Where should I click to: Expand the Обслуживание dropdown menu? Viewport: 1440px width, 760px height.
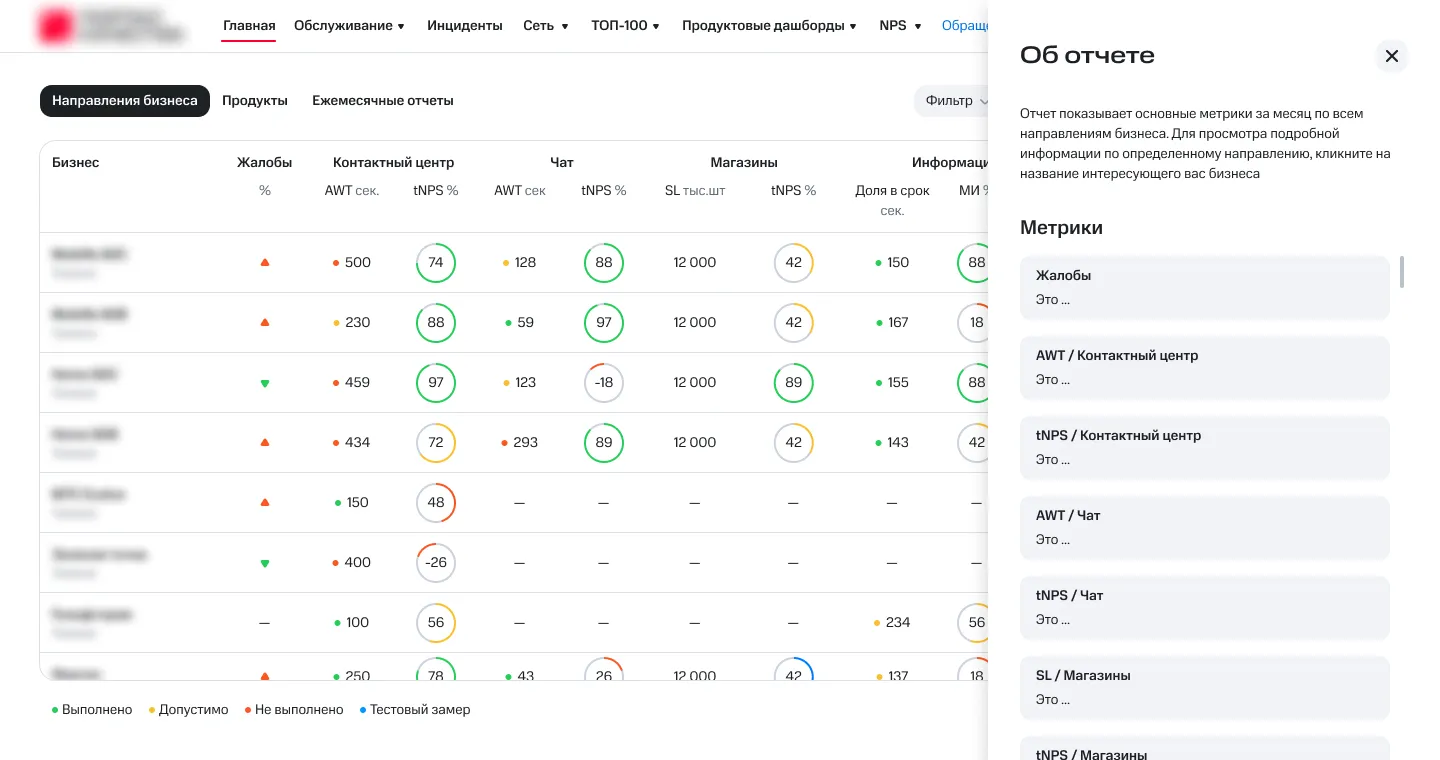coord(349,26)
